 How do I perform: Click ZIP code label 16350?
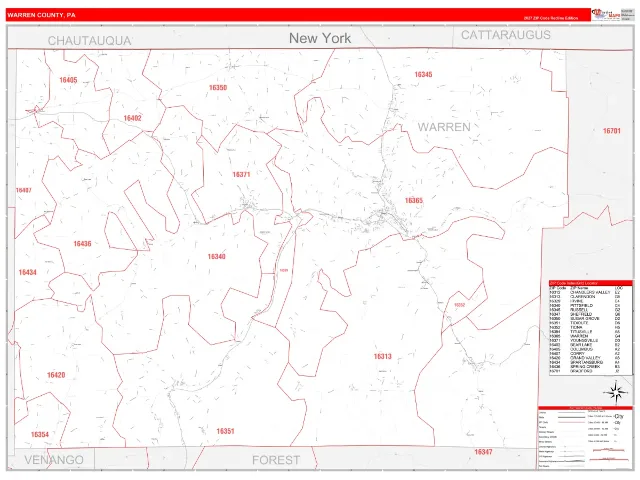coord(218,88)
